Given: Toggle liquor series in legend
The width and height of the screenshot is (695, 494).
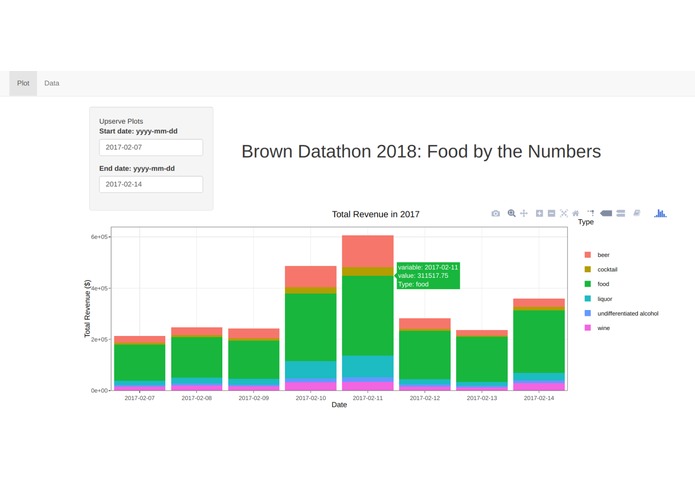Looking at the screenshot, I should tap(598, 299).
